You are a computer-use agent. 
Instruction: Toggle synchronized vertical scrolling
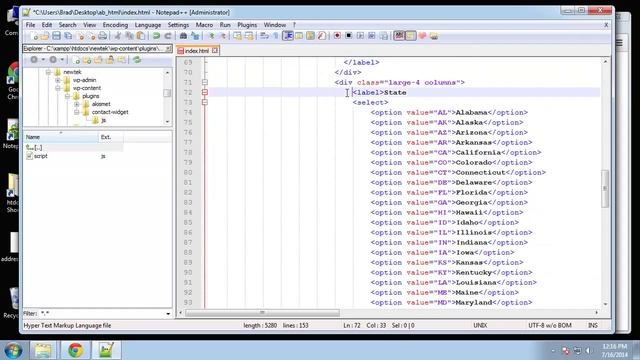(x=238, y=36)
